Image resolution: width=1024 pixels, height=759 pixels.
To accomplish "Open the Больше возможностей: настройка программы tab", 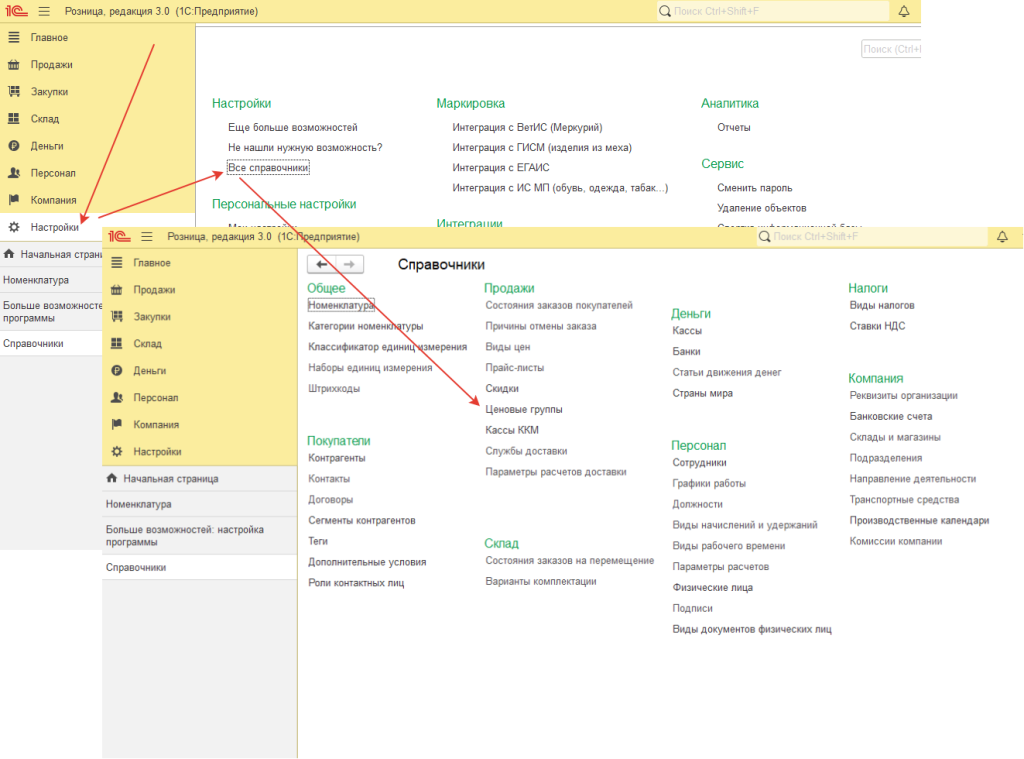I will (x=200, y=536).
